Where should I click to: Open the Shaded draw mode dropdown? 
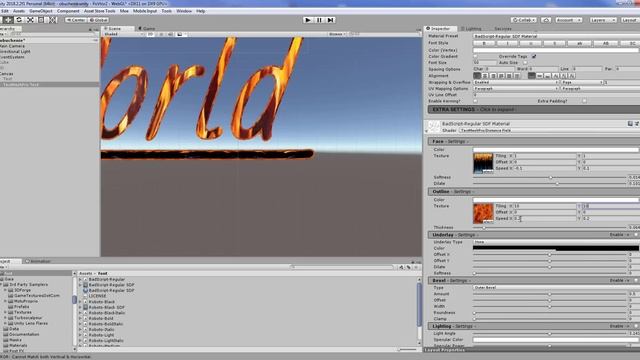(x=123, y=34)
